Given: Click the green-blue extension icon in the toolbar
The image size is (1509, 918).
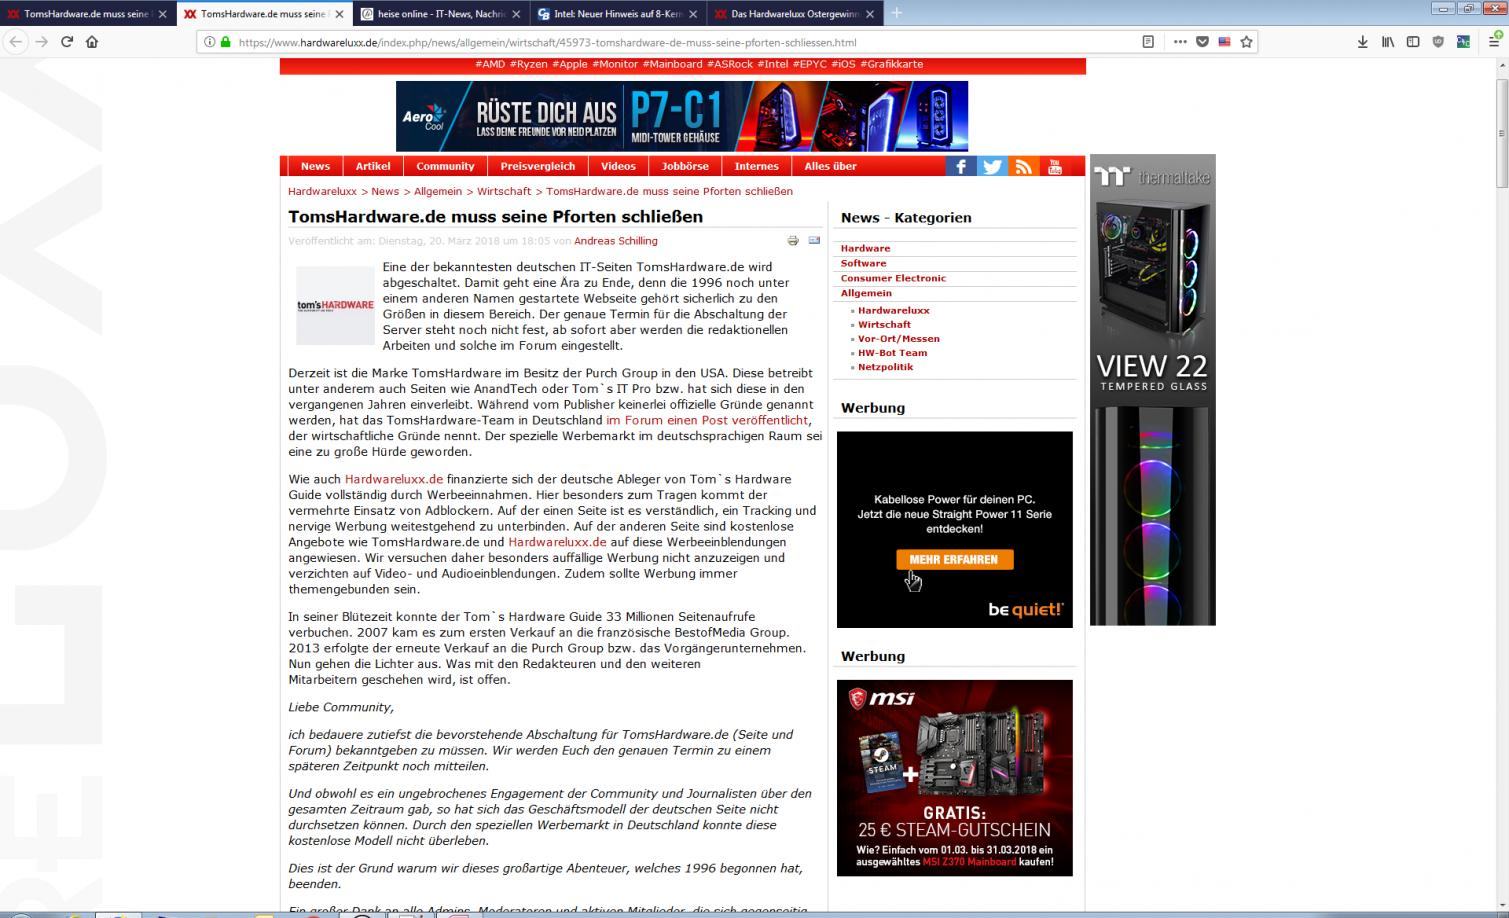Looking at the screenshot, I should click(x=1463, y=42).
